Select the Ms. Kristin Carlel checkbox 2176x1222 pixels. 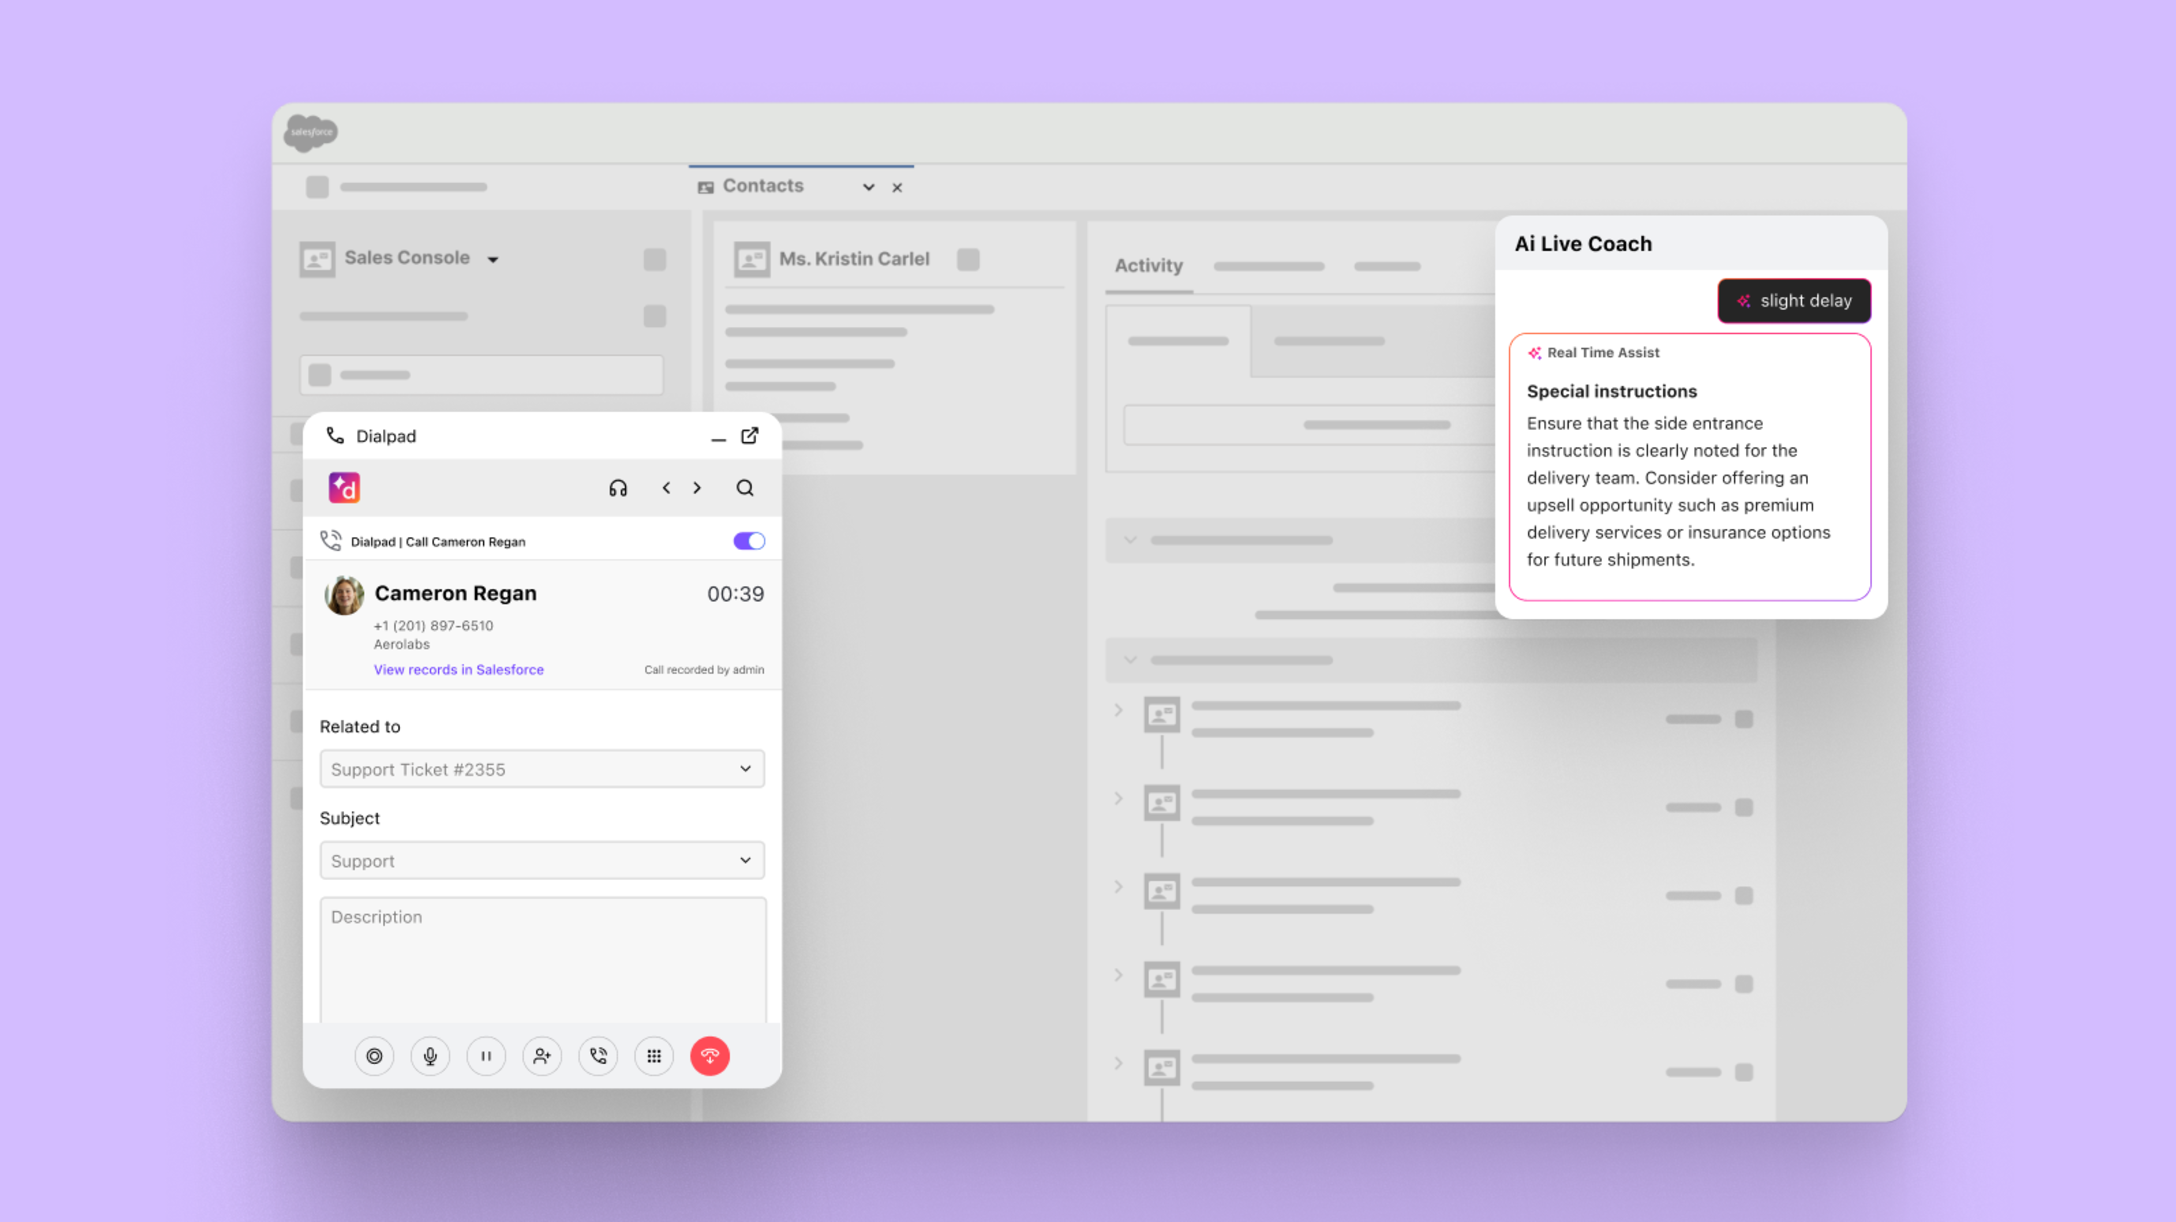967,258
